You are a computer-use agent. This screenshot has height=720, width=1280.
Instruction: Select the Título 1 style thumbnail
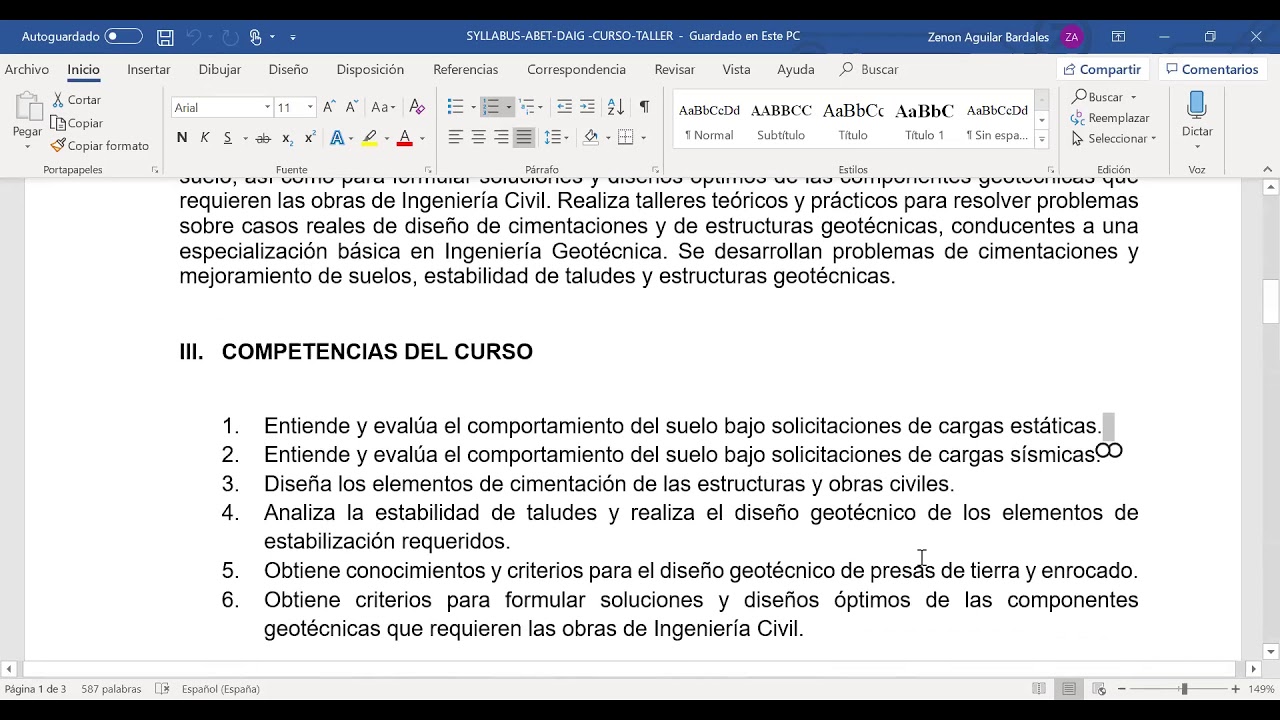tap(924, 120)
